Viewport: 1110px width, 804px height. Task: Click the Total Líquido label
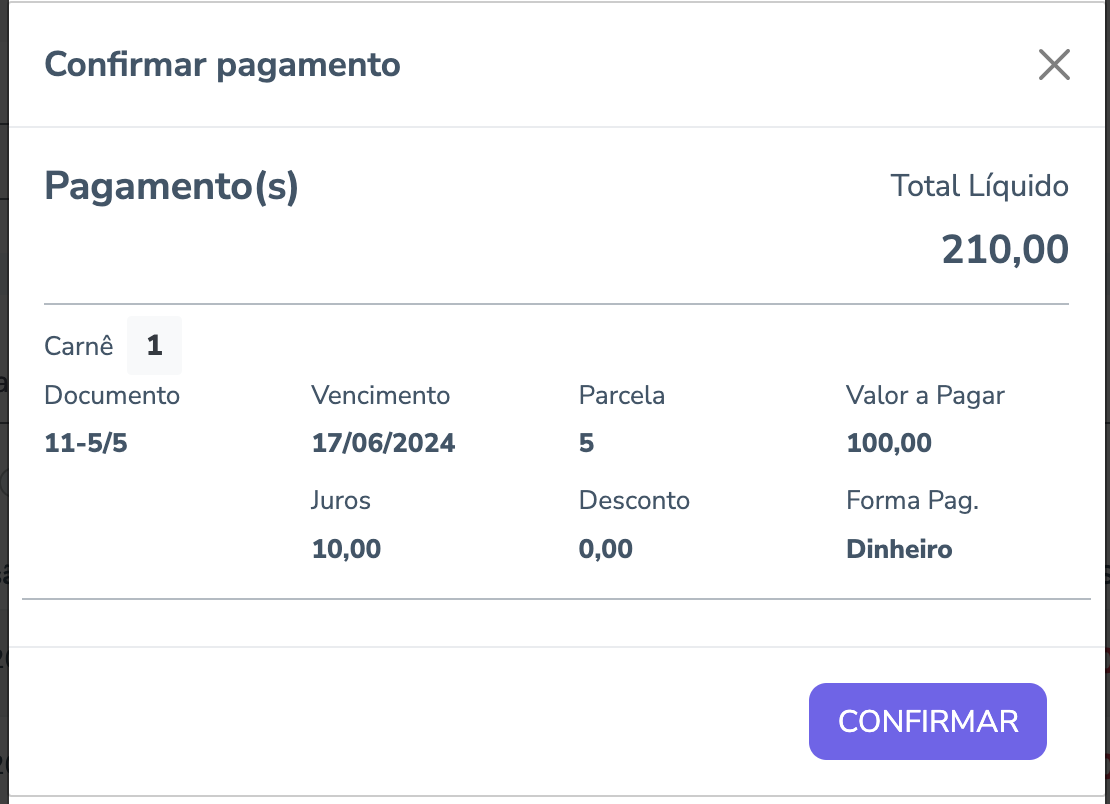(979, 186)
